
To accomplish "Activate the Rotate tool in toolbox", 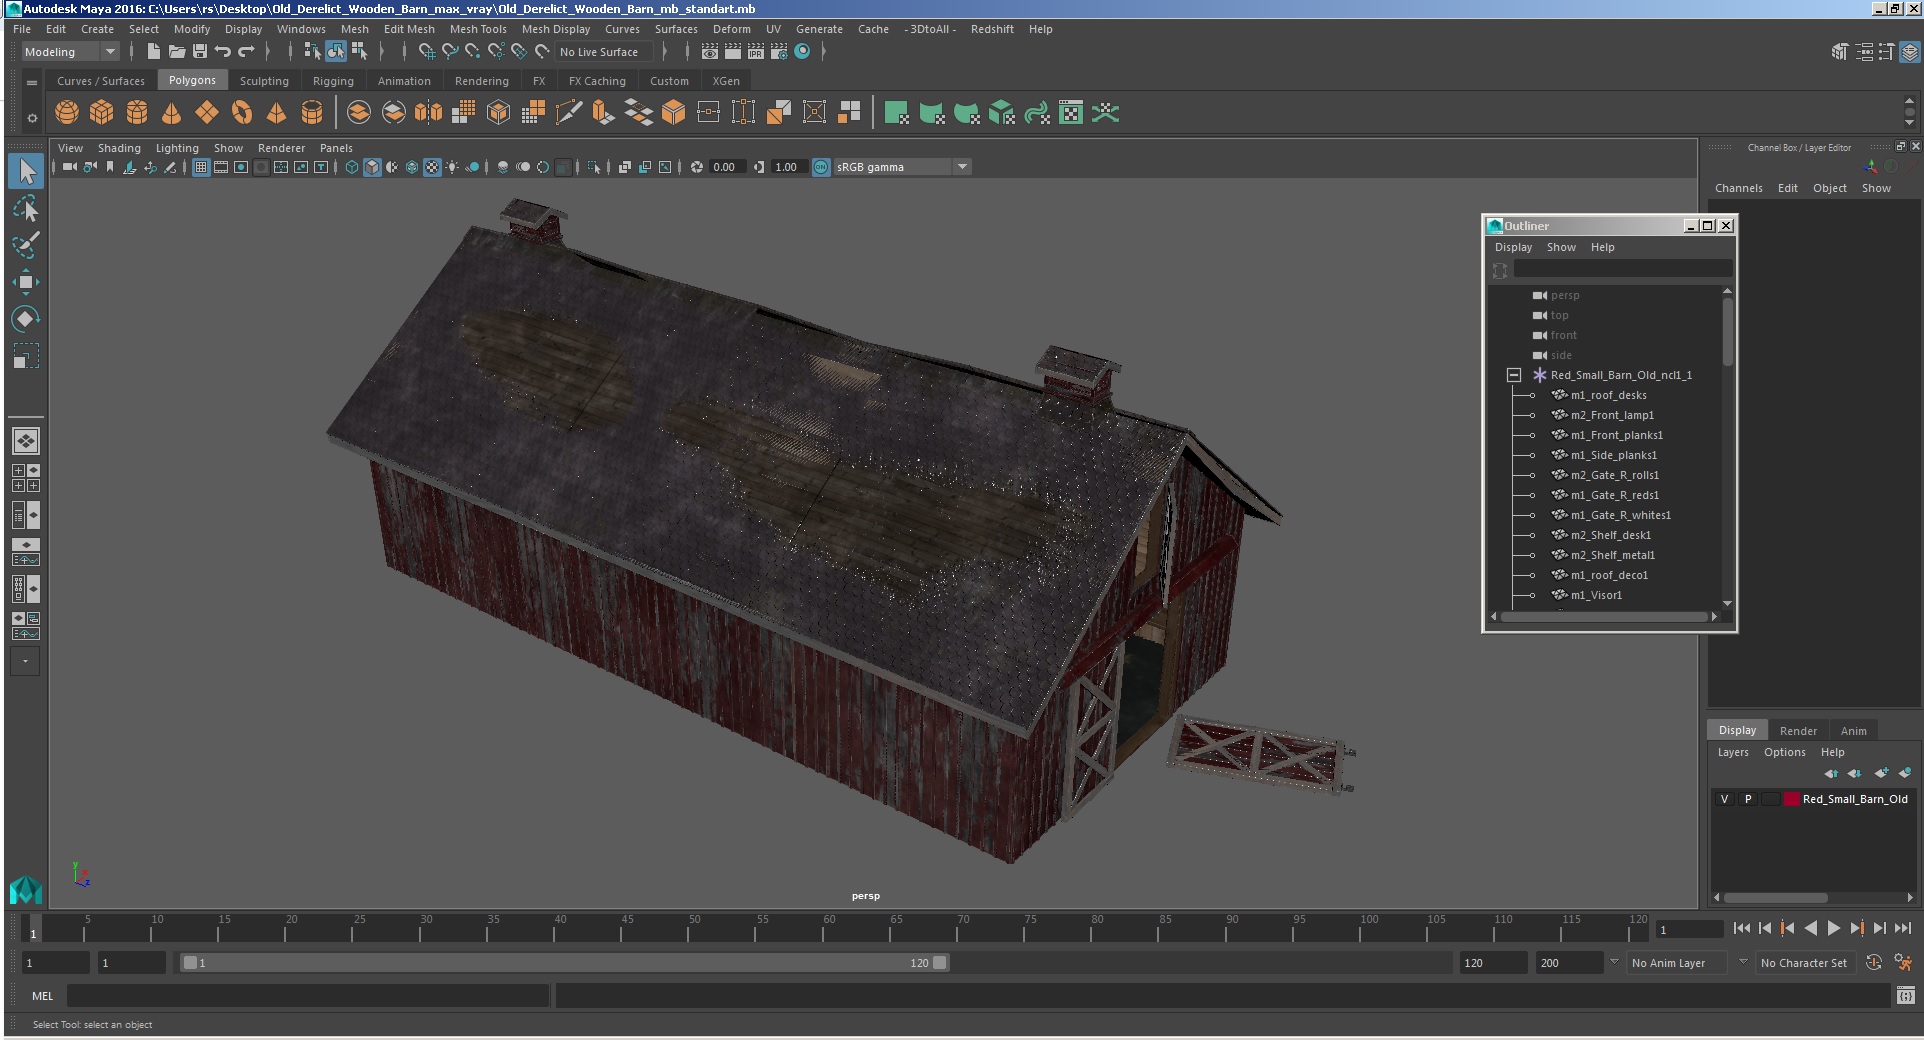I will 25,319.
